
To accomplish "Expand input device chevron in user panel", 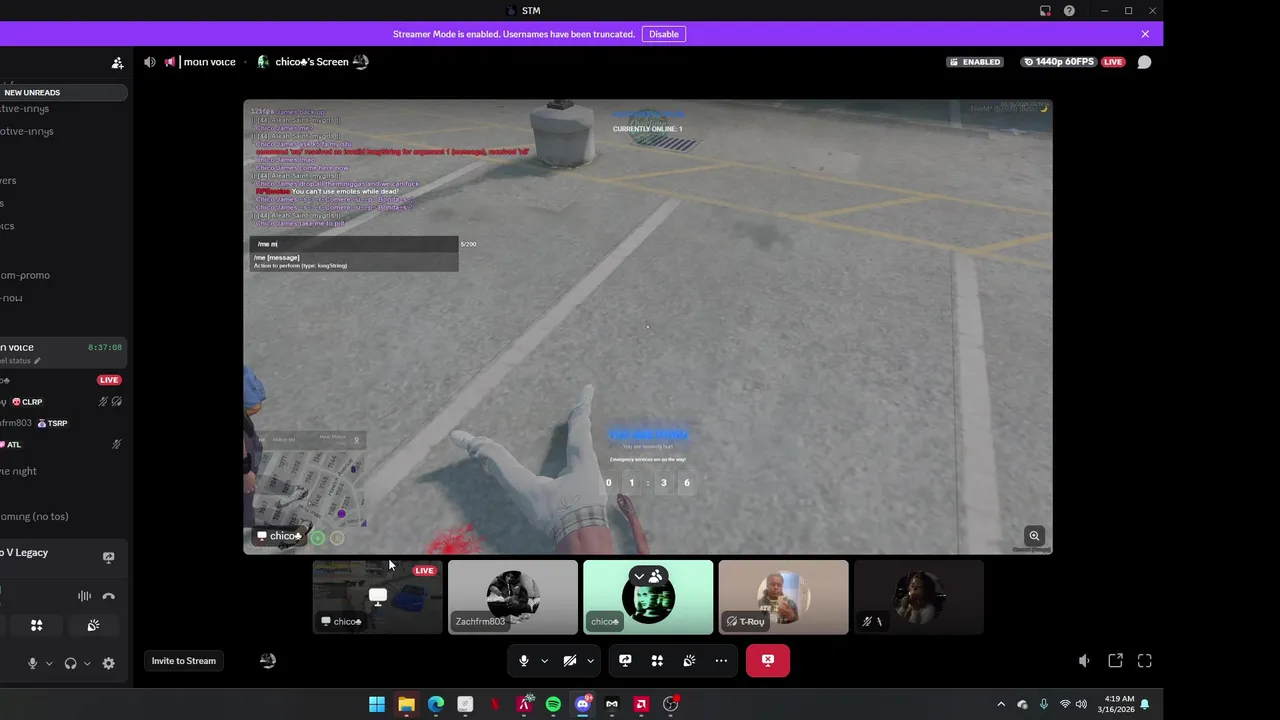I will 49,663.
